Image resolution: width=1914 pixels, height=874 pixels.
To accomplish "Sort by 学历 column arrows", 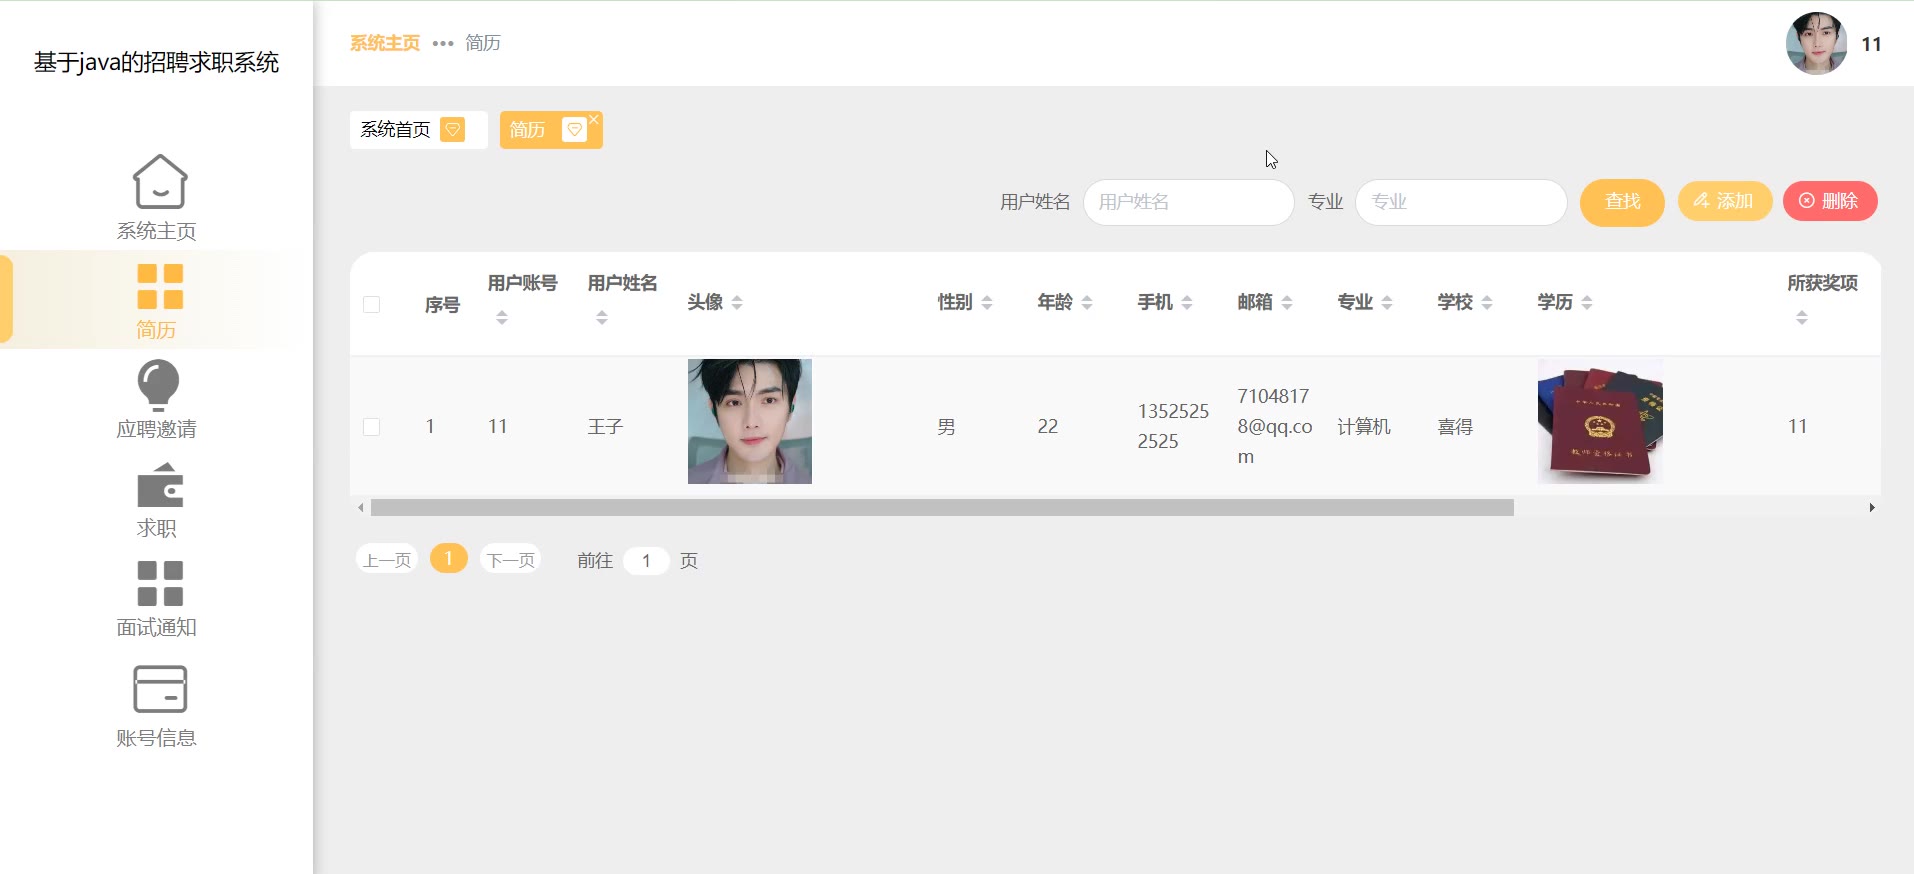I will [1587, 302].
